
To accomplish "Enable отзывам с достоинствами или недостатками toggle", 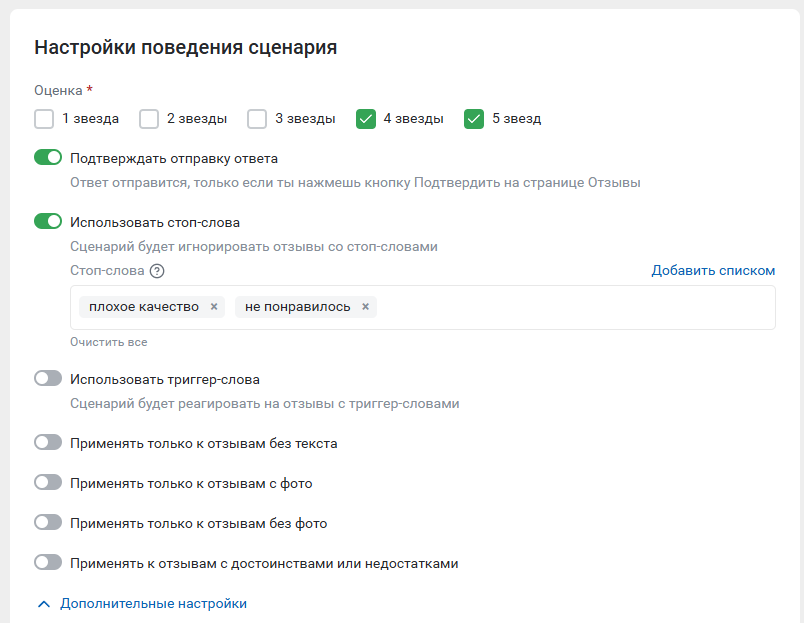I will (x=48, y=563).
